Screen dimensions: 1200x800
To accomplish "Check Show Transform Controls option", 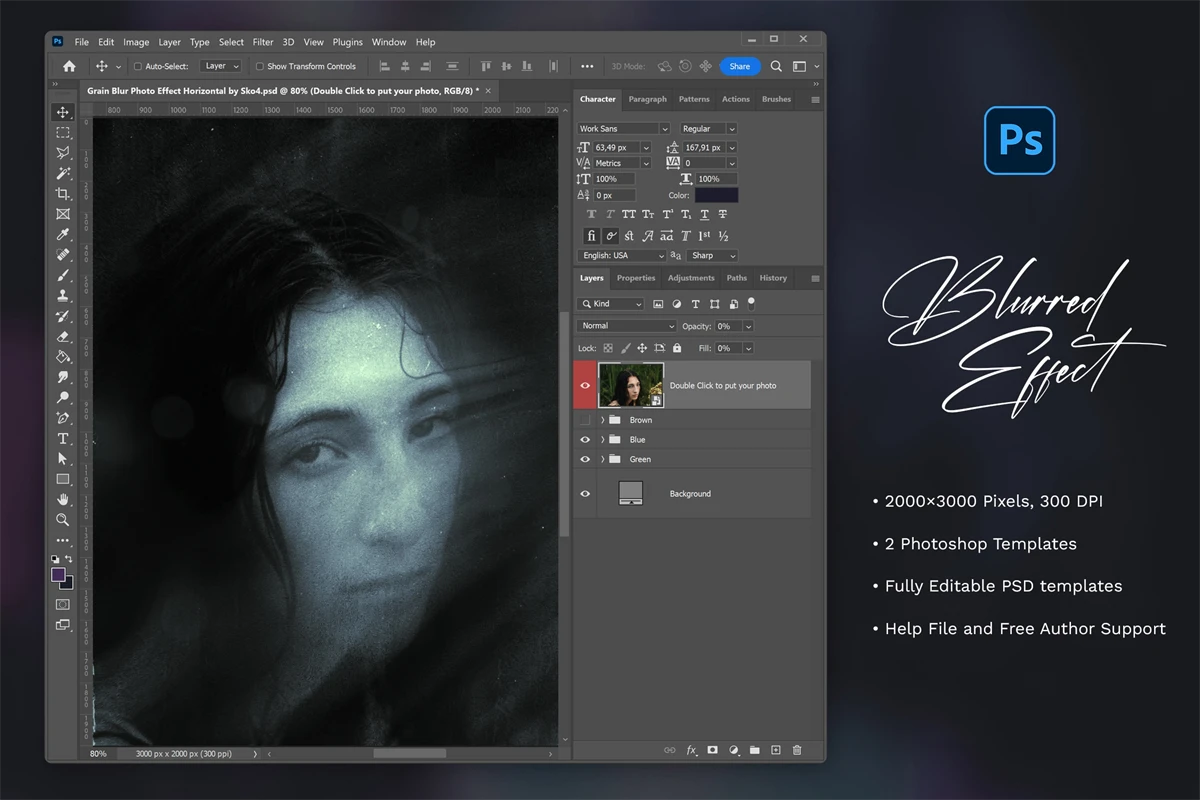I will pos(260,66).
